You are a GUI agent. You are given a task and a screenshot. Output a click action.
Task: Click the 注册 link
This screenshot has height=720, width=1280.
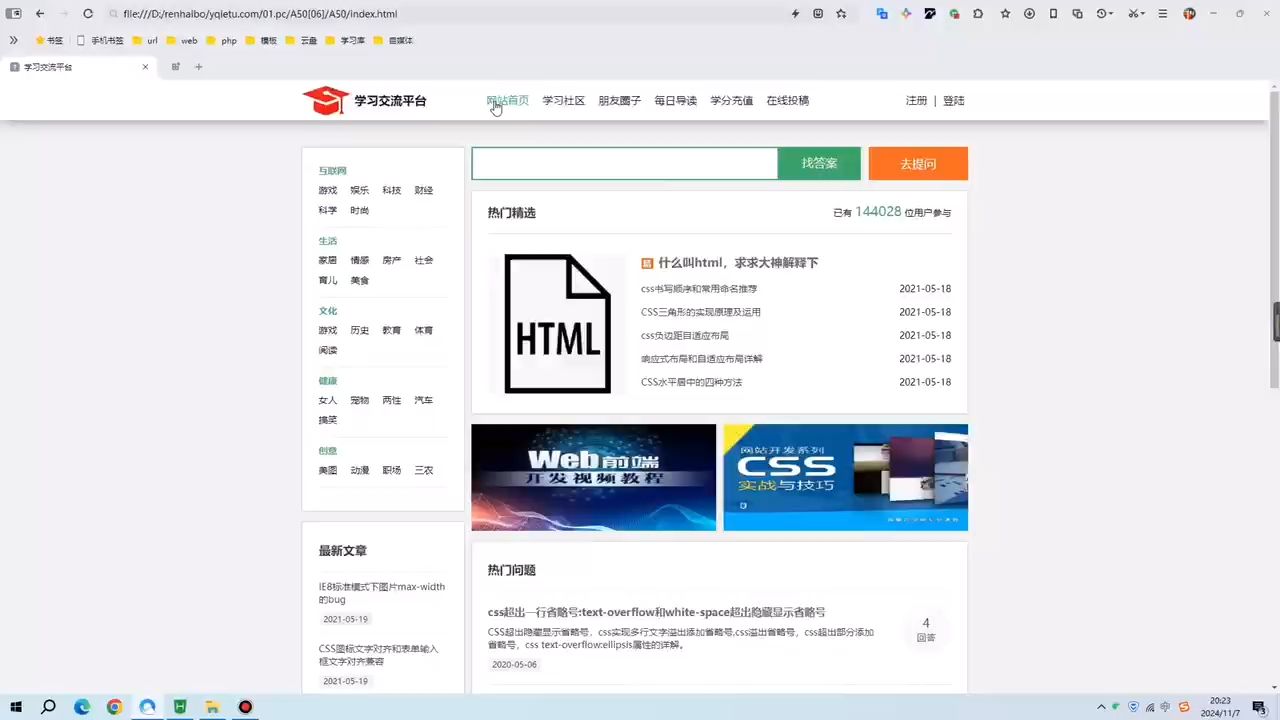916,101
